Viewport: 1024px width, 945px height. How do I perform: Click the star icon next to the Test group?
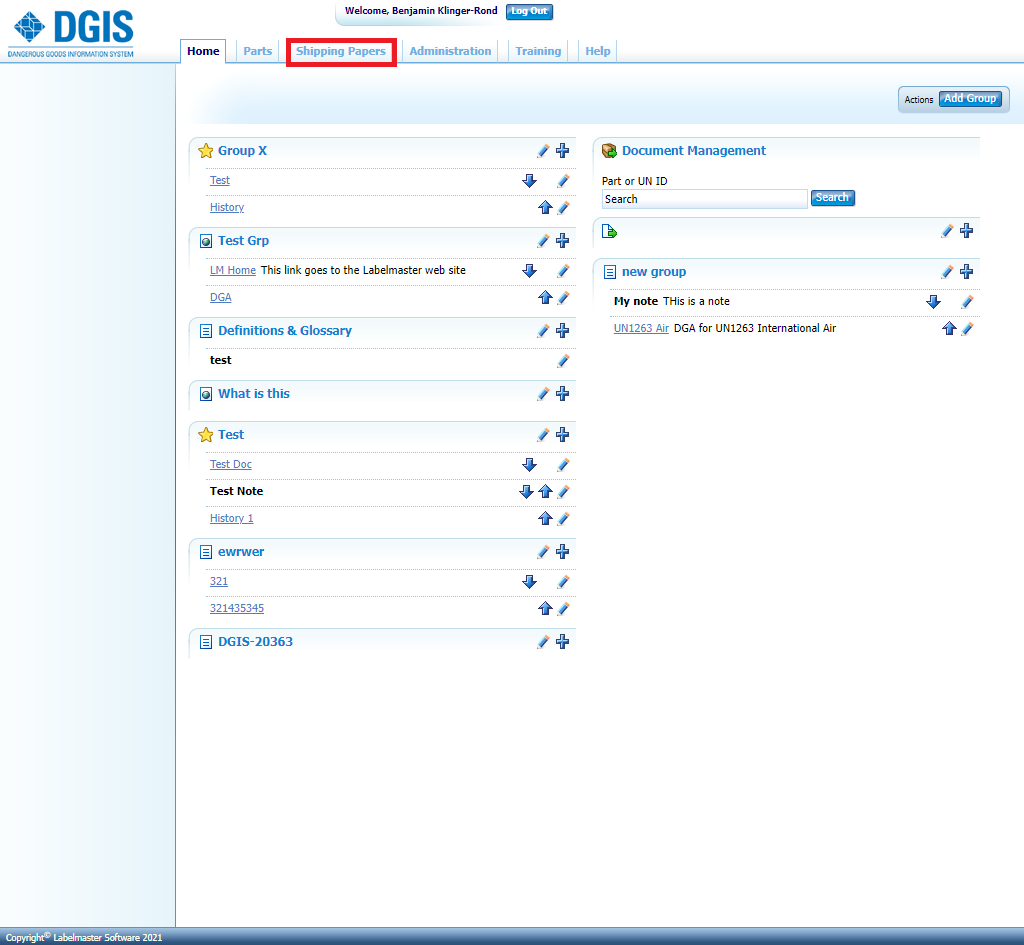pyautogui.click(x=206, y=434)
